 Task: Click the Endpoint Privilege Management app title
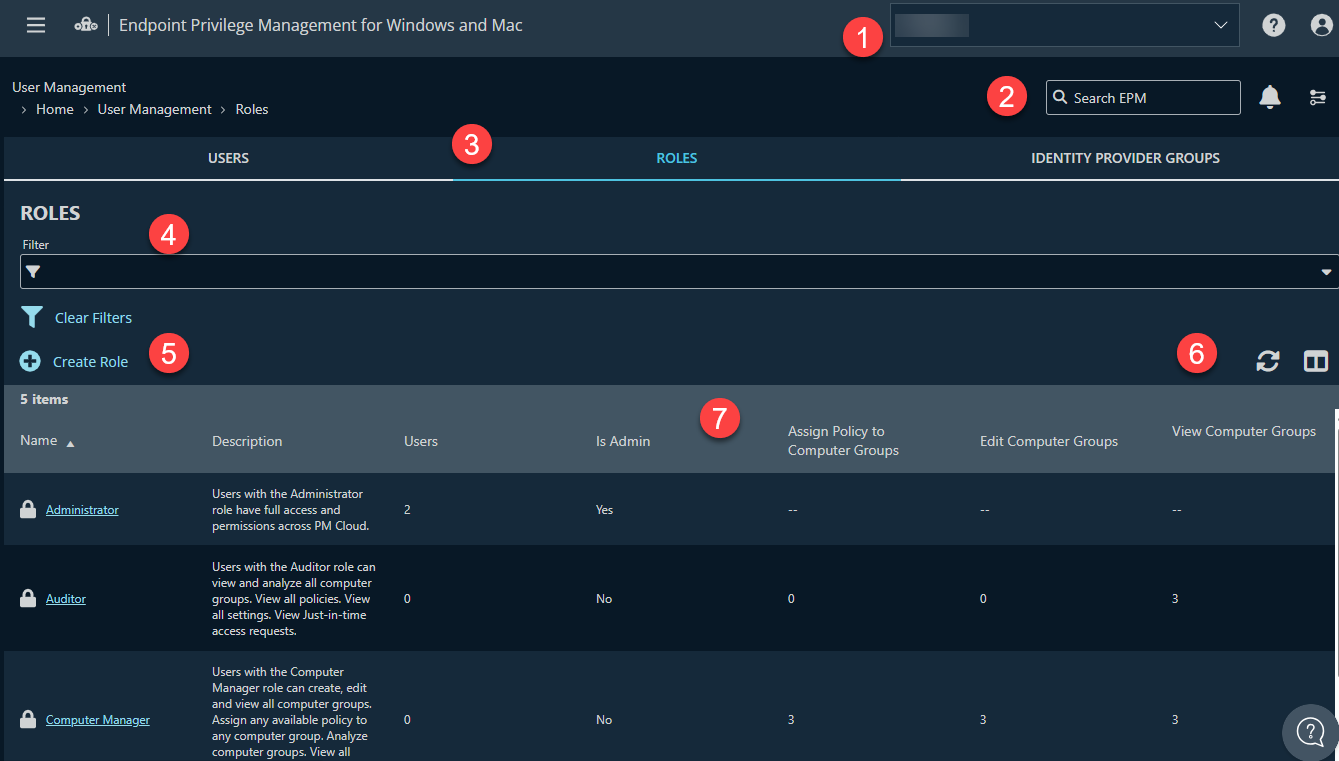(x=321, y=25)
